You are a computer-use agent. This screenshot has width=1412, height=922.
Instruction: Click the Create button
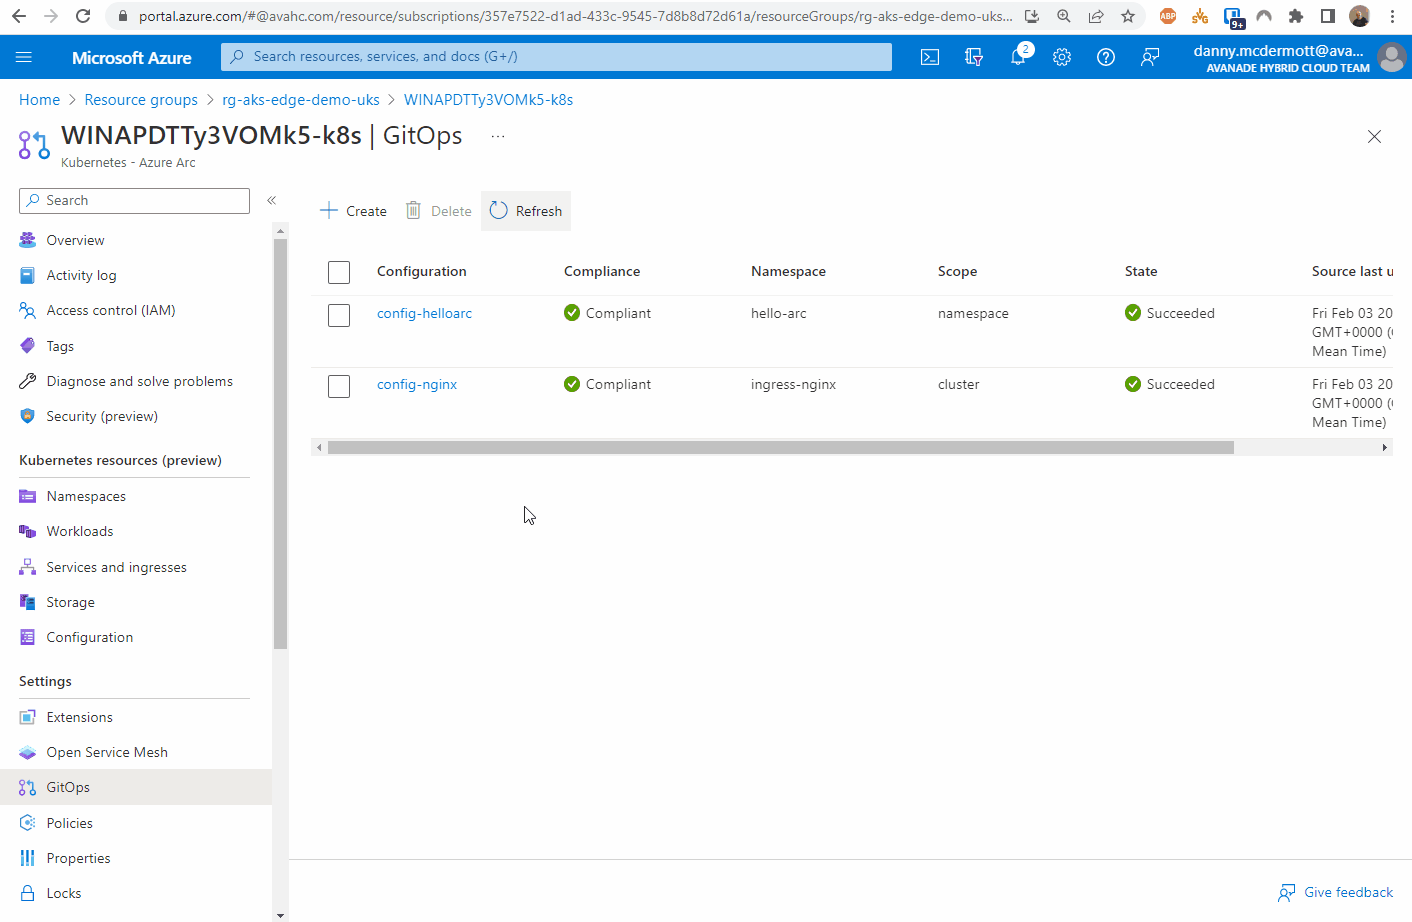(x=353, y=211)
